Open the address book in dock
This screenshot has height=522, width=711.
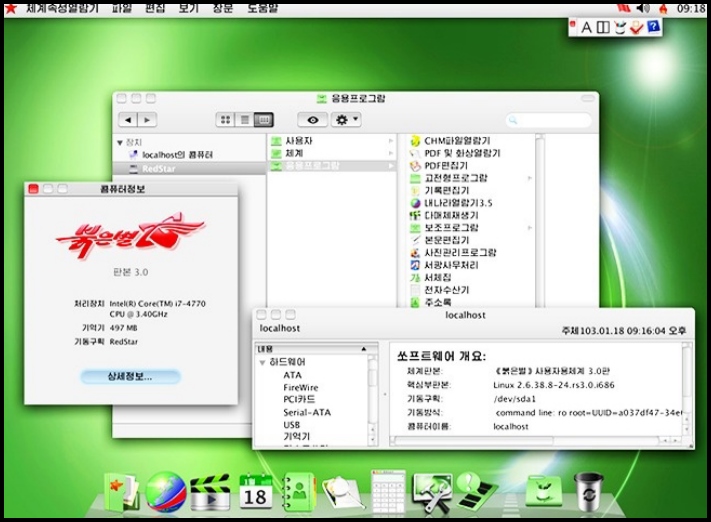pyautogui.click(x=298, y=493)
